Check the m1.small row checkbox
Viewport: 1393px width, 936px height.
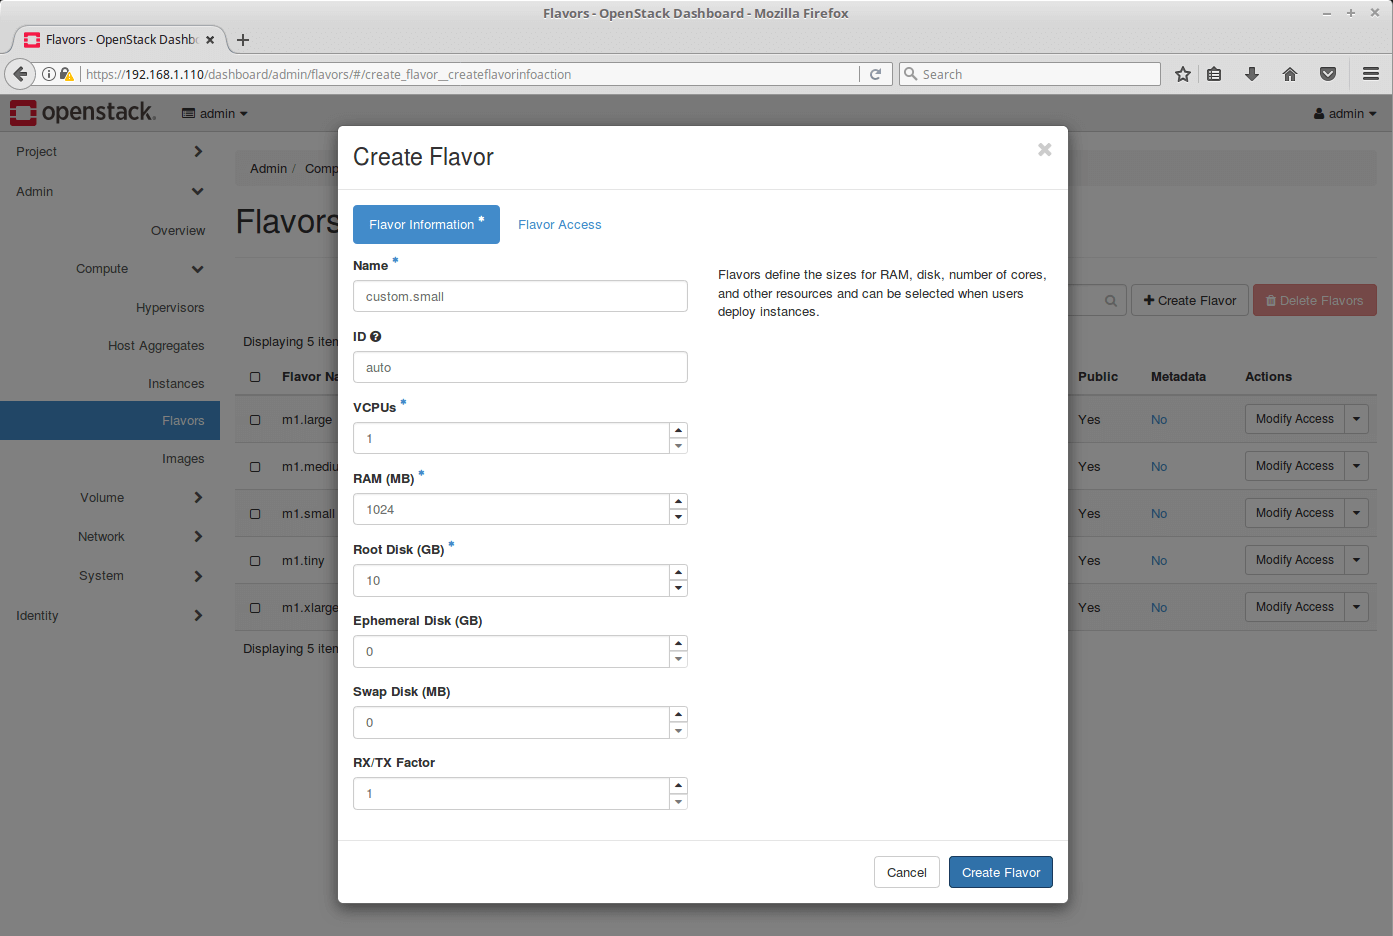(255, 514)
